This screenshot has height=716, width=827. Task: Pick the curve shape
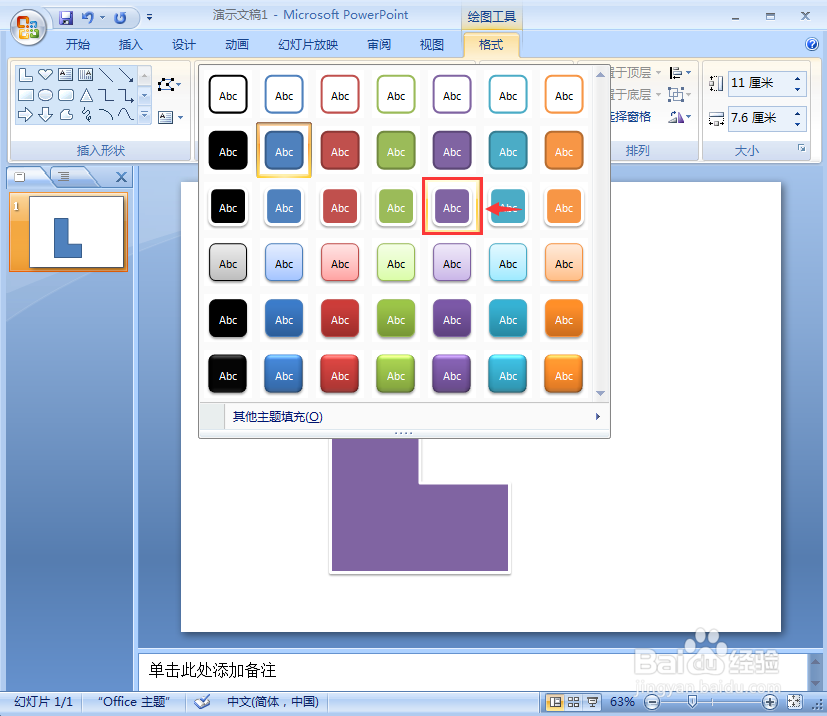[126, 114]
